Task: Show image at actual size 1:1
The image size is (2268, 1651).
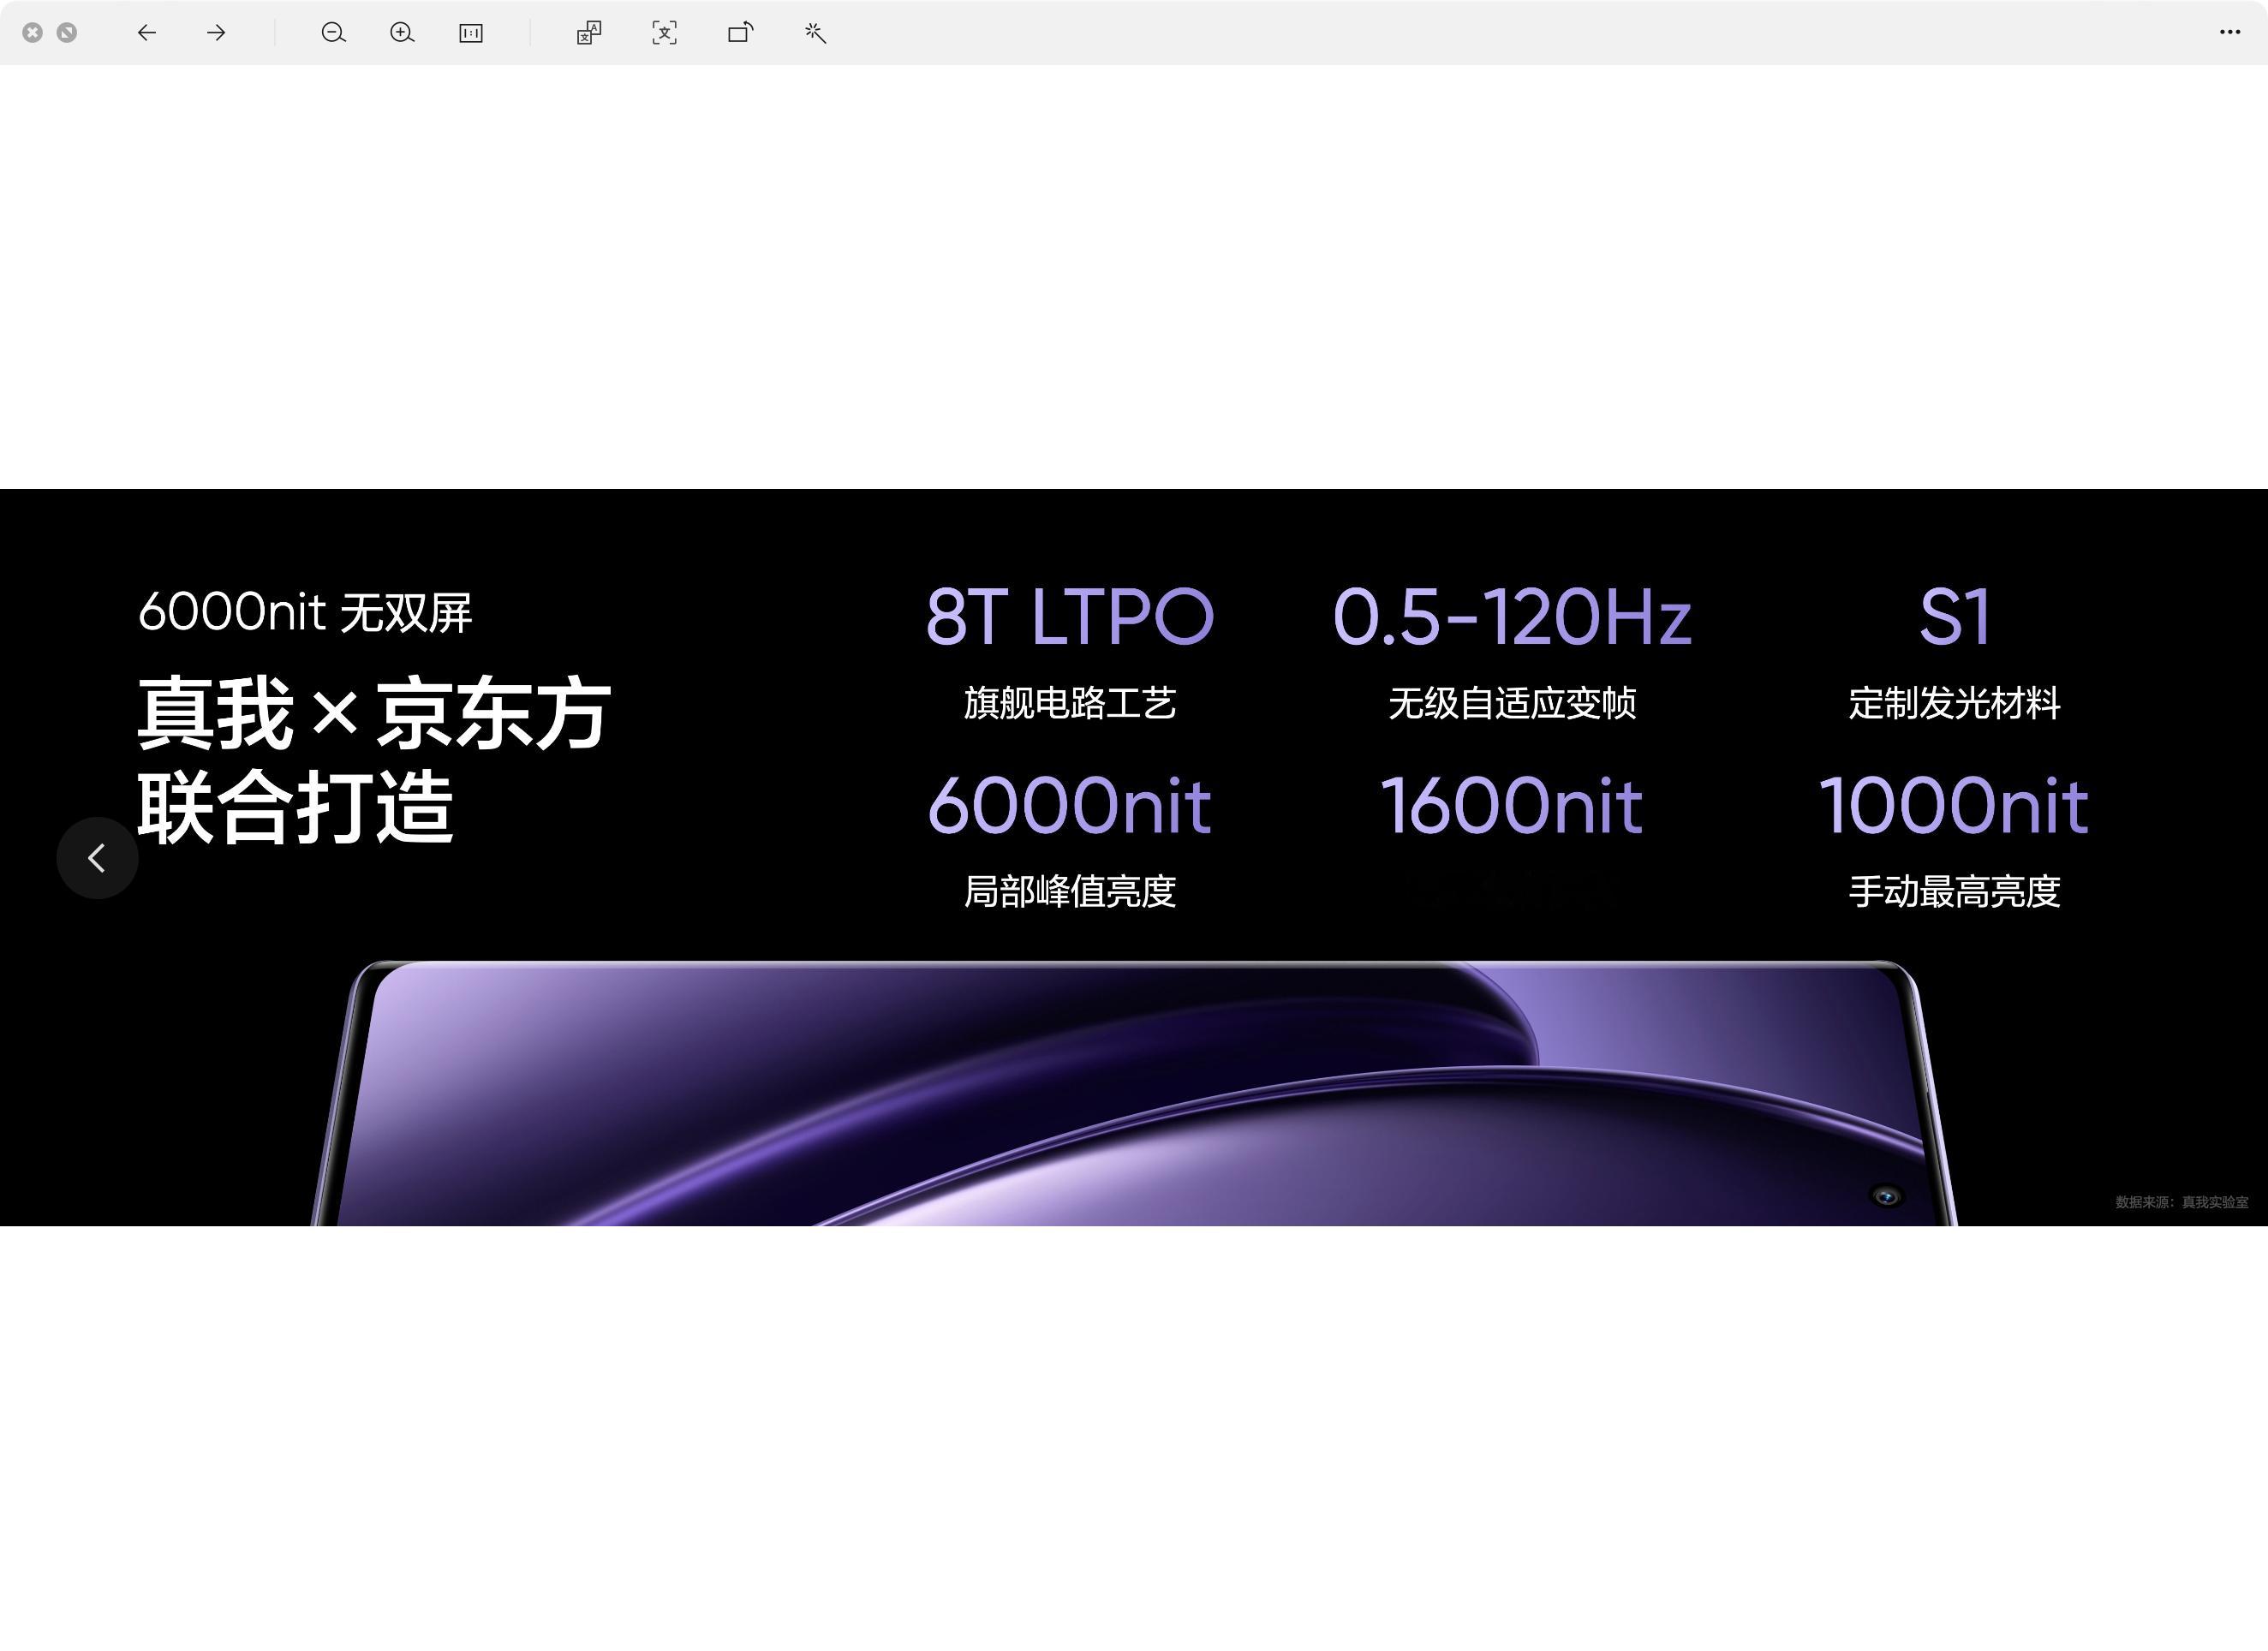Action: [471, 33]
